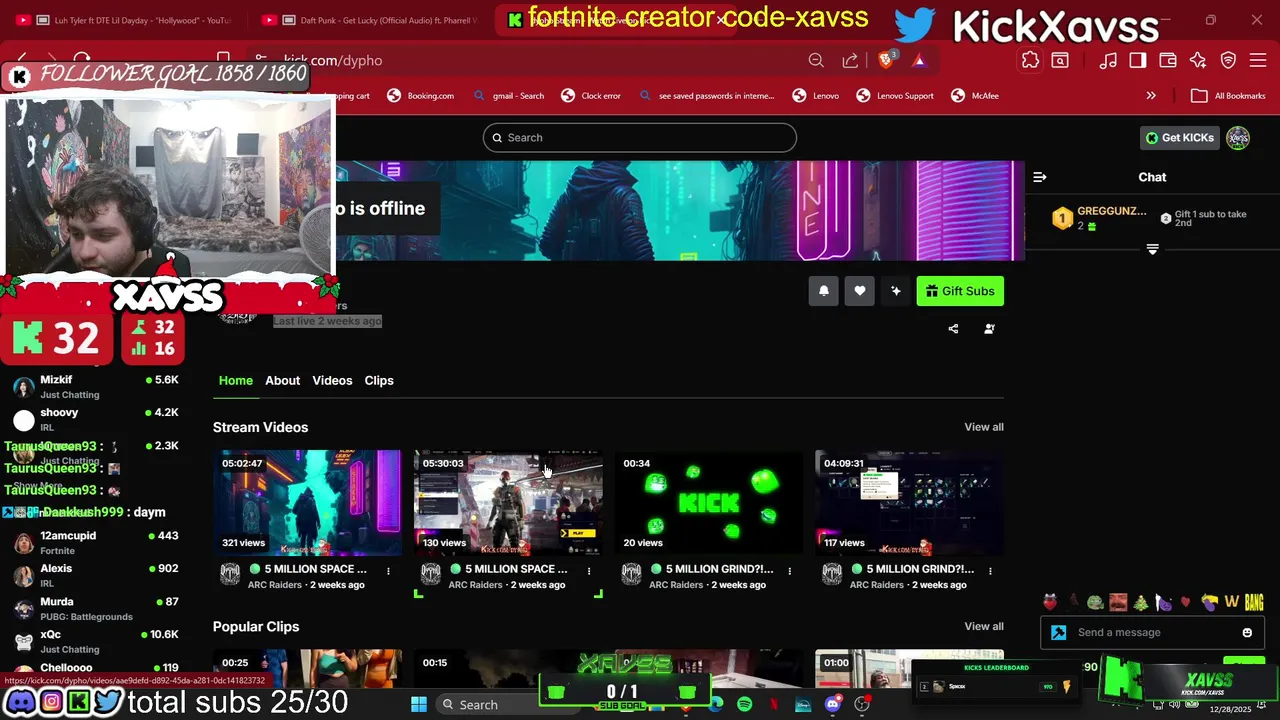Open Microsoft Edge from the taskbar

[x=716, y=704]
